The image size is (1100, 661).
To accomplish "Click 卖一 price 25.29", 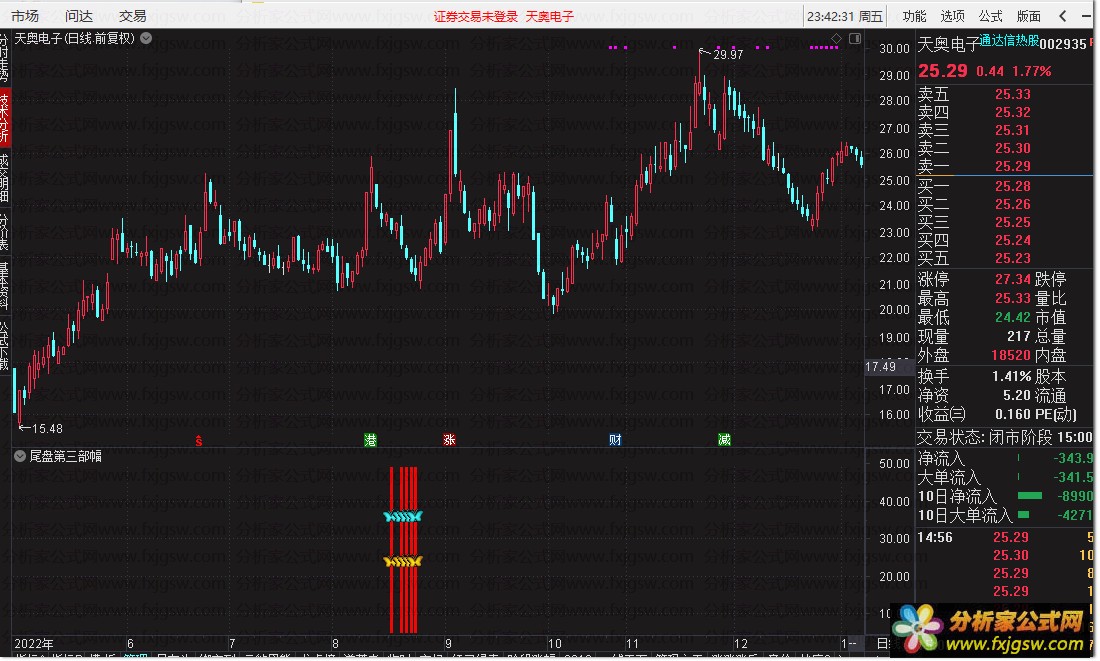I will (x=1012, y=166).
